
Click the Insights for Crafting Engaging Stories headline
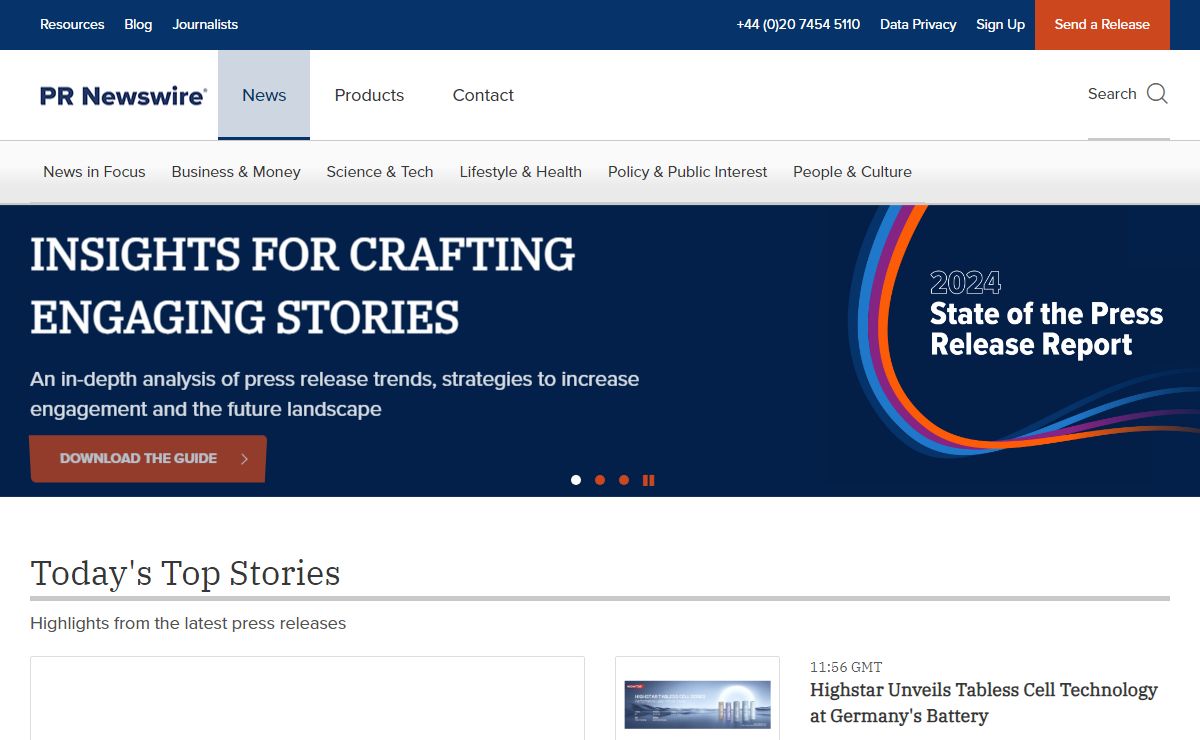(303, 286)
